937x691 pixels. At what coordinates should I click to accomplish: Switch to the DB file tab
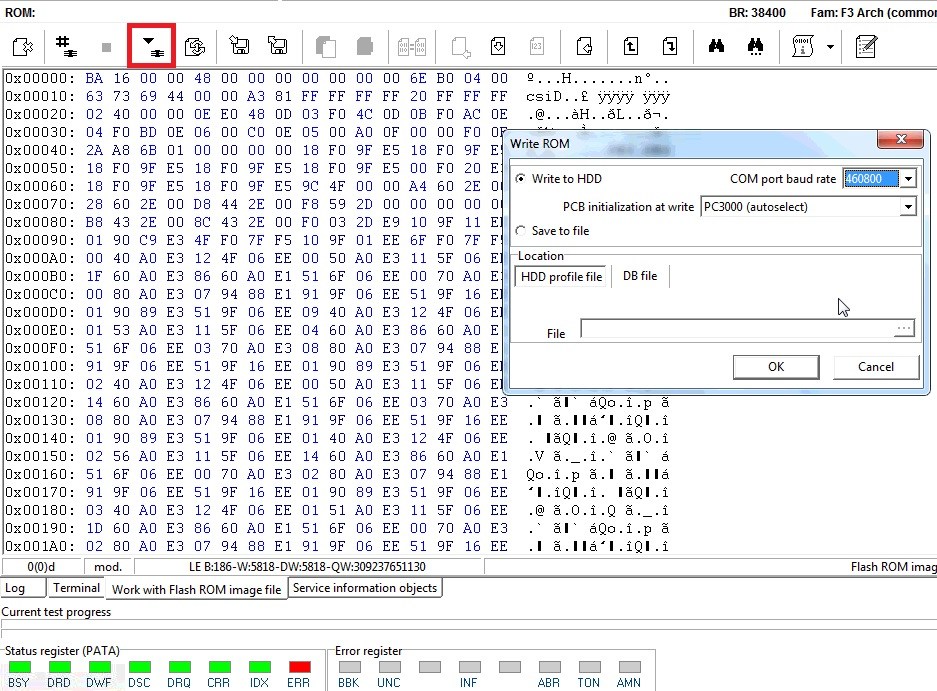[640, 276]
